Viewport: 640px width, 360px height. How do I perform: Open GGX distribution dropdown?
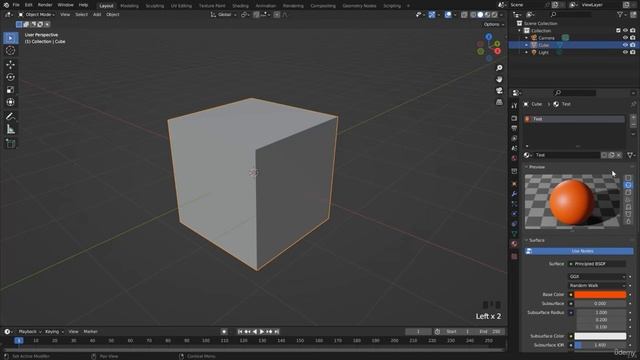coord(597,277)
